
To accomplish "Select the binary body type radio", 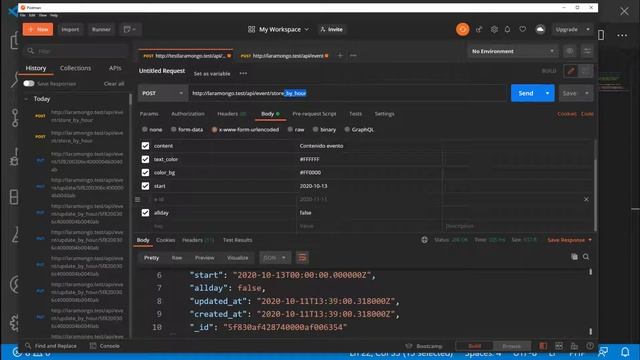I will coord(315,129).
